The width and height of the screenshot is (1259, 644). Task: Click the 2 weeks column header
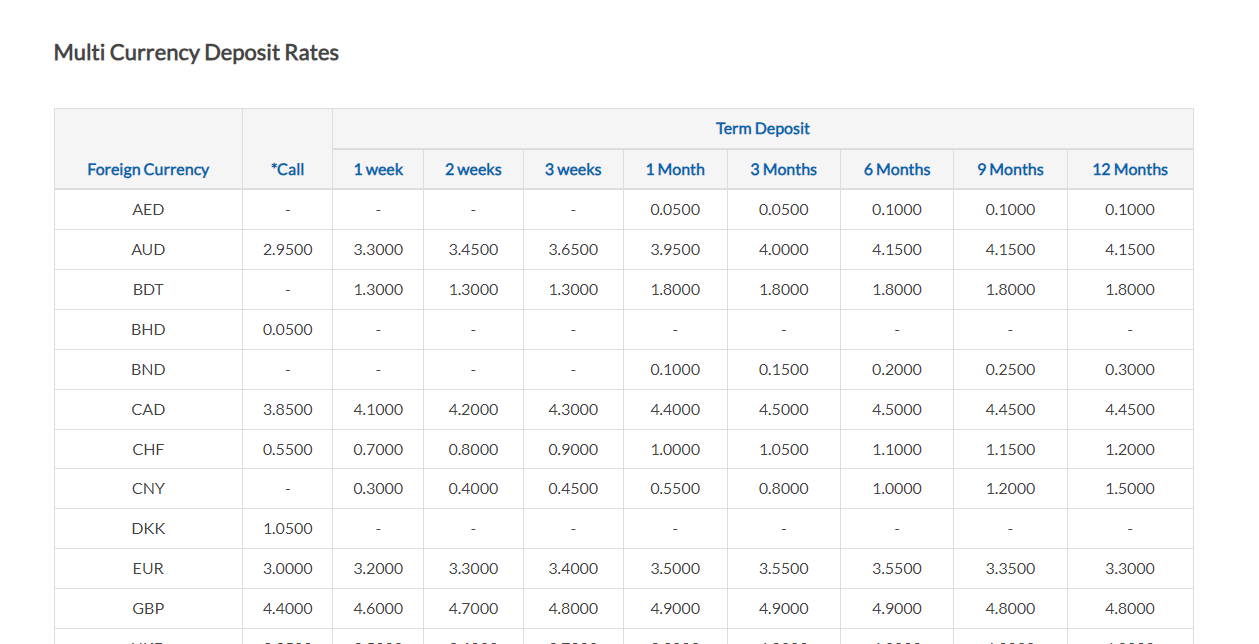pyautogui.click(x=473, y=169)
